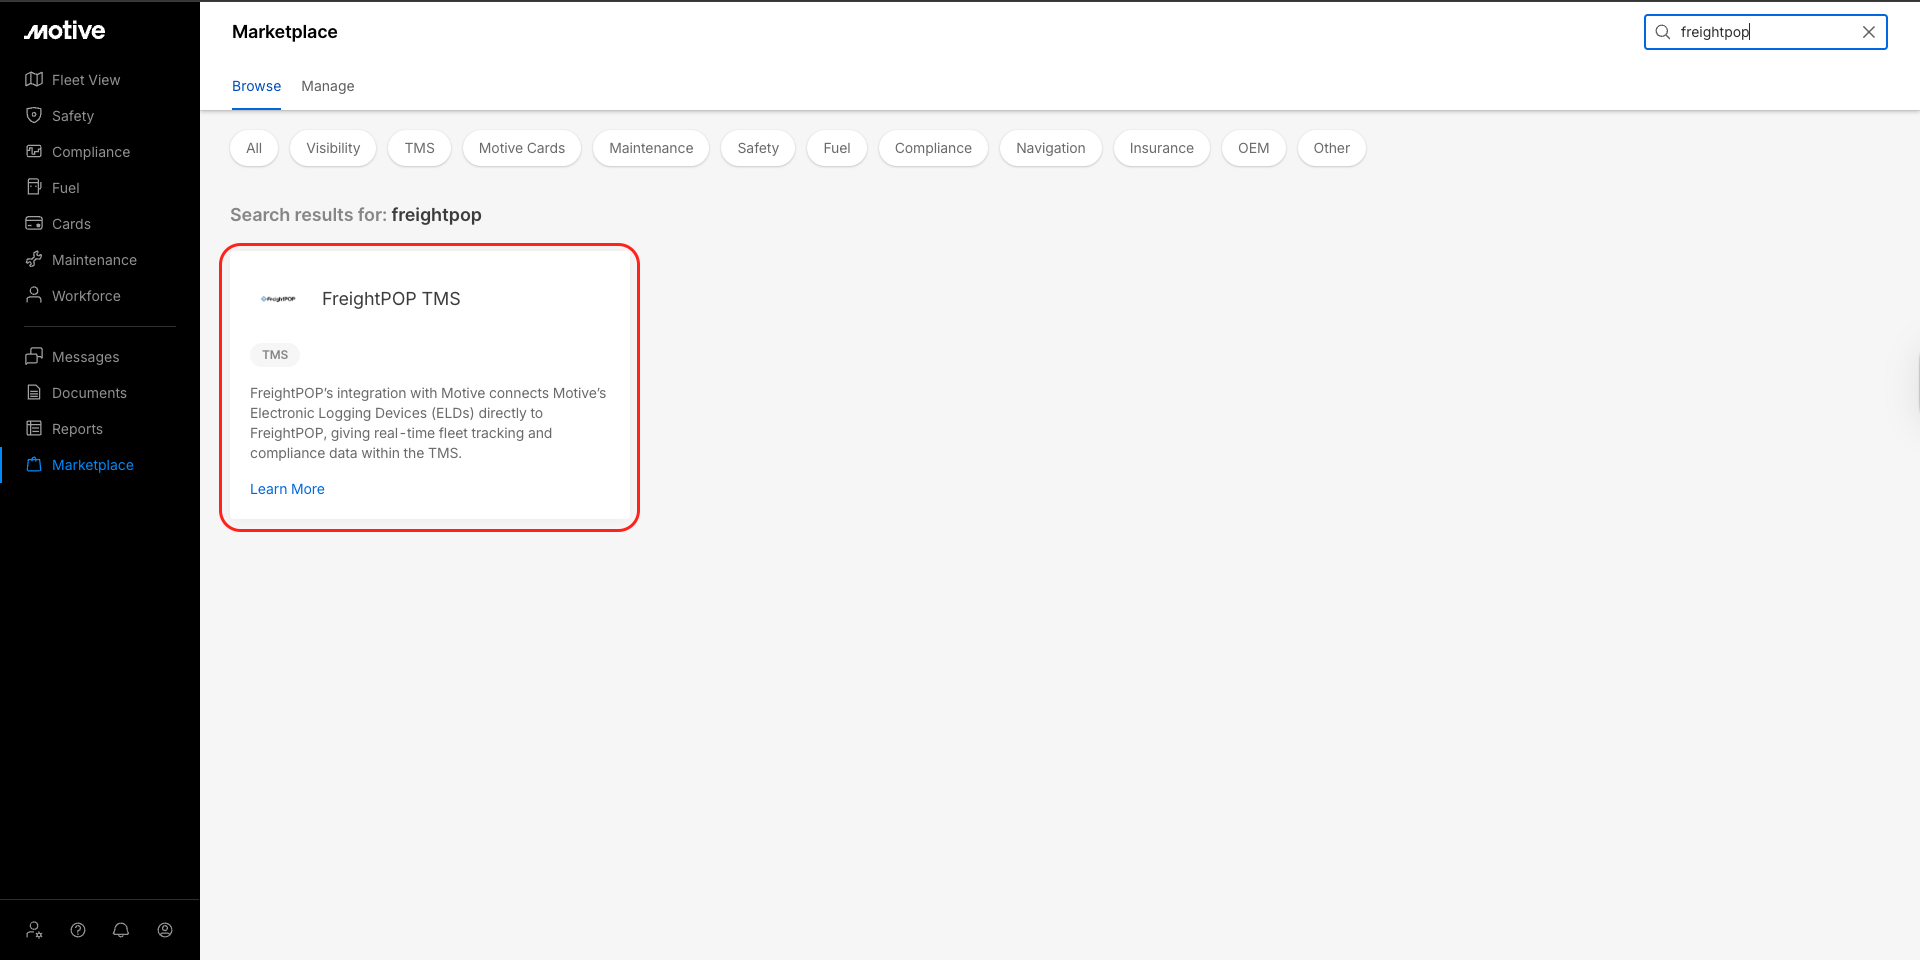Select the All category filter
Viewport: 1920px width, 960px height.
[254, 148]
